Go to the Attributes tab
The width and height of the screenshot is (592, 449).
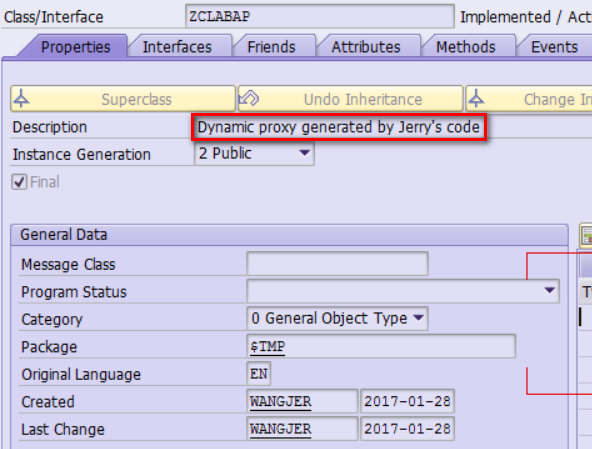coord(366,47)
